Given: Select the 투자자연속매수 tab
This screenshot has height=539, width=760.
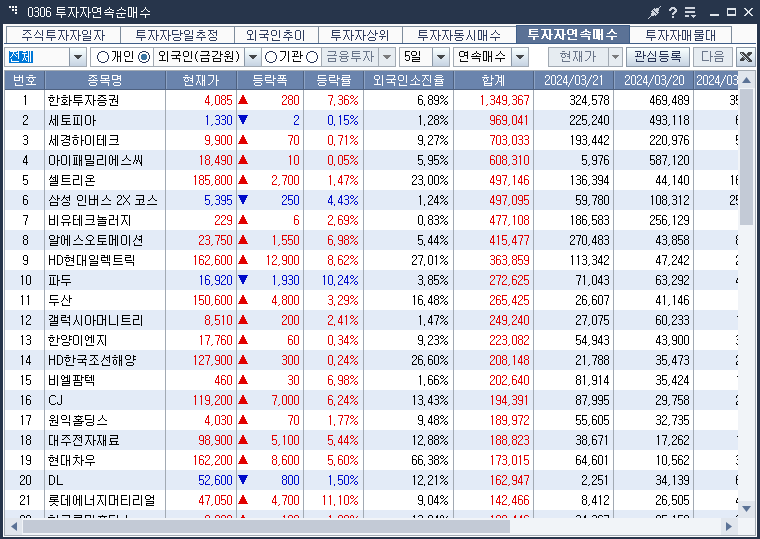Looking at the screenshot, I should [572, 34].
